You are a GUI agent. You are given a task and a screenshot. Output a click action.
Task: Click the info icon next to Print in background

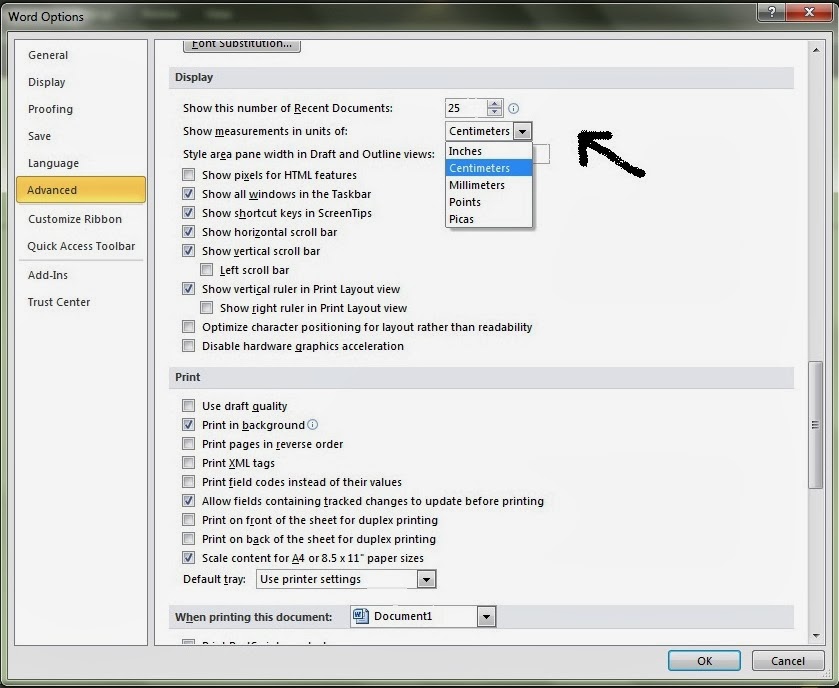click(313, 425)
